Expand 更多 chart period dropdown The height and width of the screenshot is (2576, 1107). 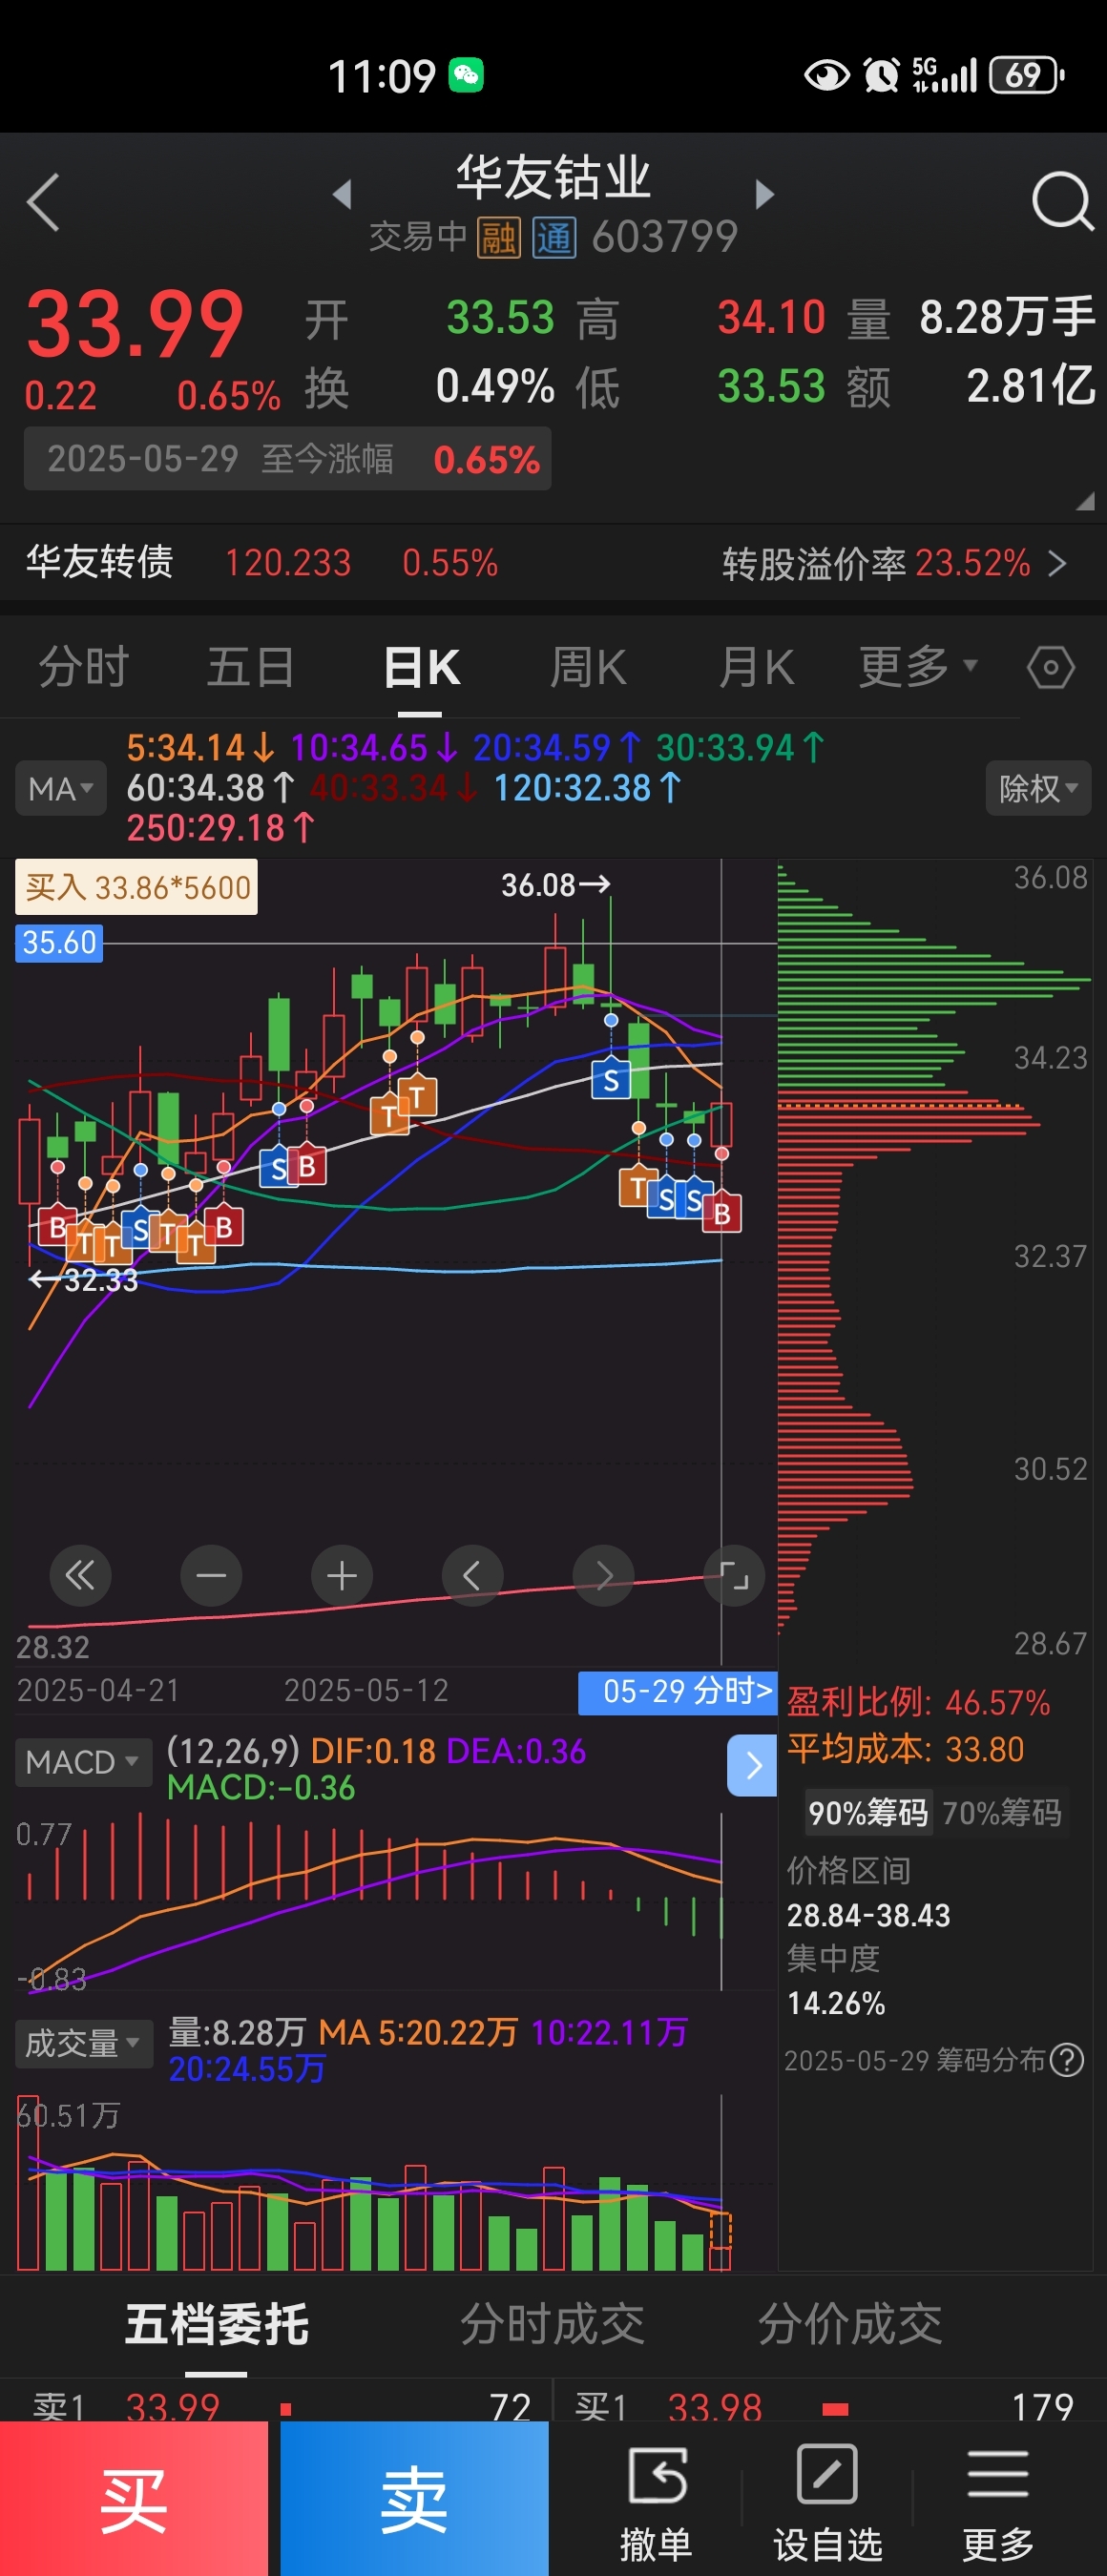[x=917, y=667]
